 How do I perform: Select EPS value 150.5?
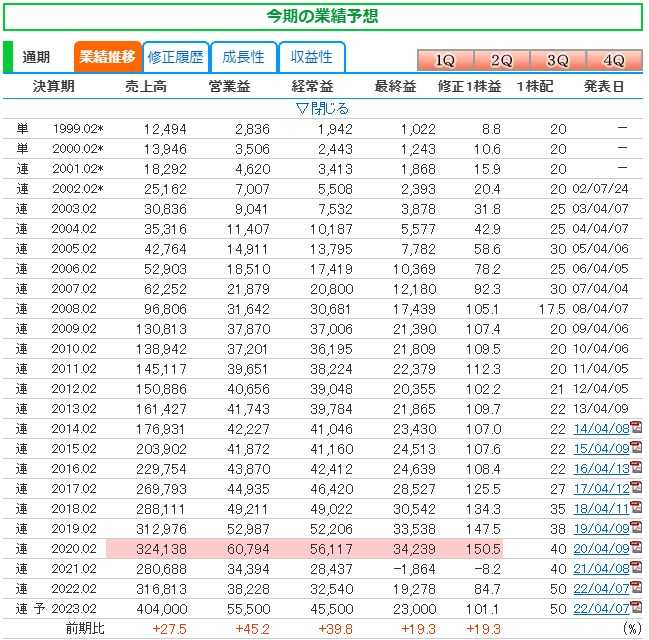tap(483, 549)
